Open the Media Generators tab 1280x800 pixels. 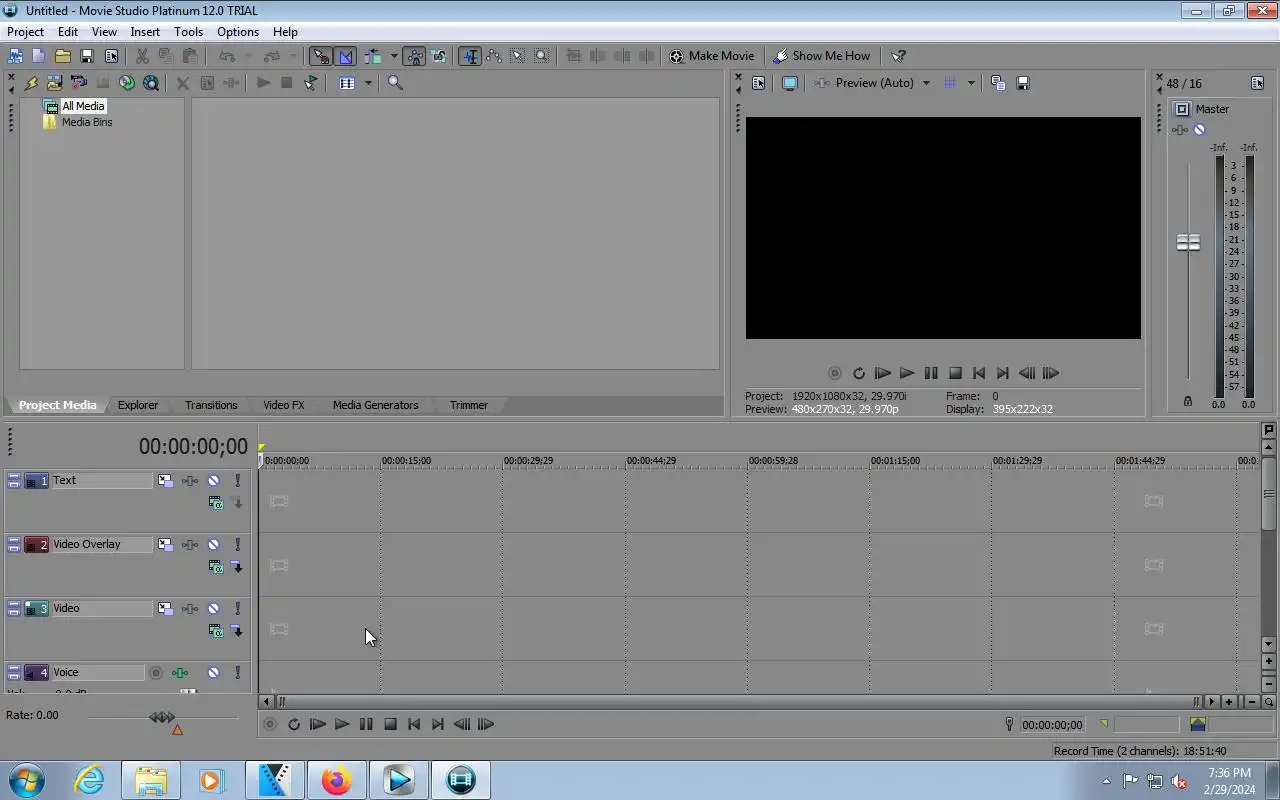pyautogui.click(x=376, y=405)
